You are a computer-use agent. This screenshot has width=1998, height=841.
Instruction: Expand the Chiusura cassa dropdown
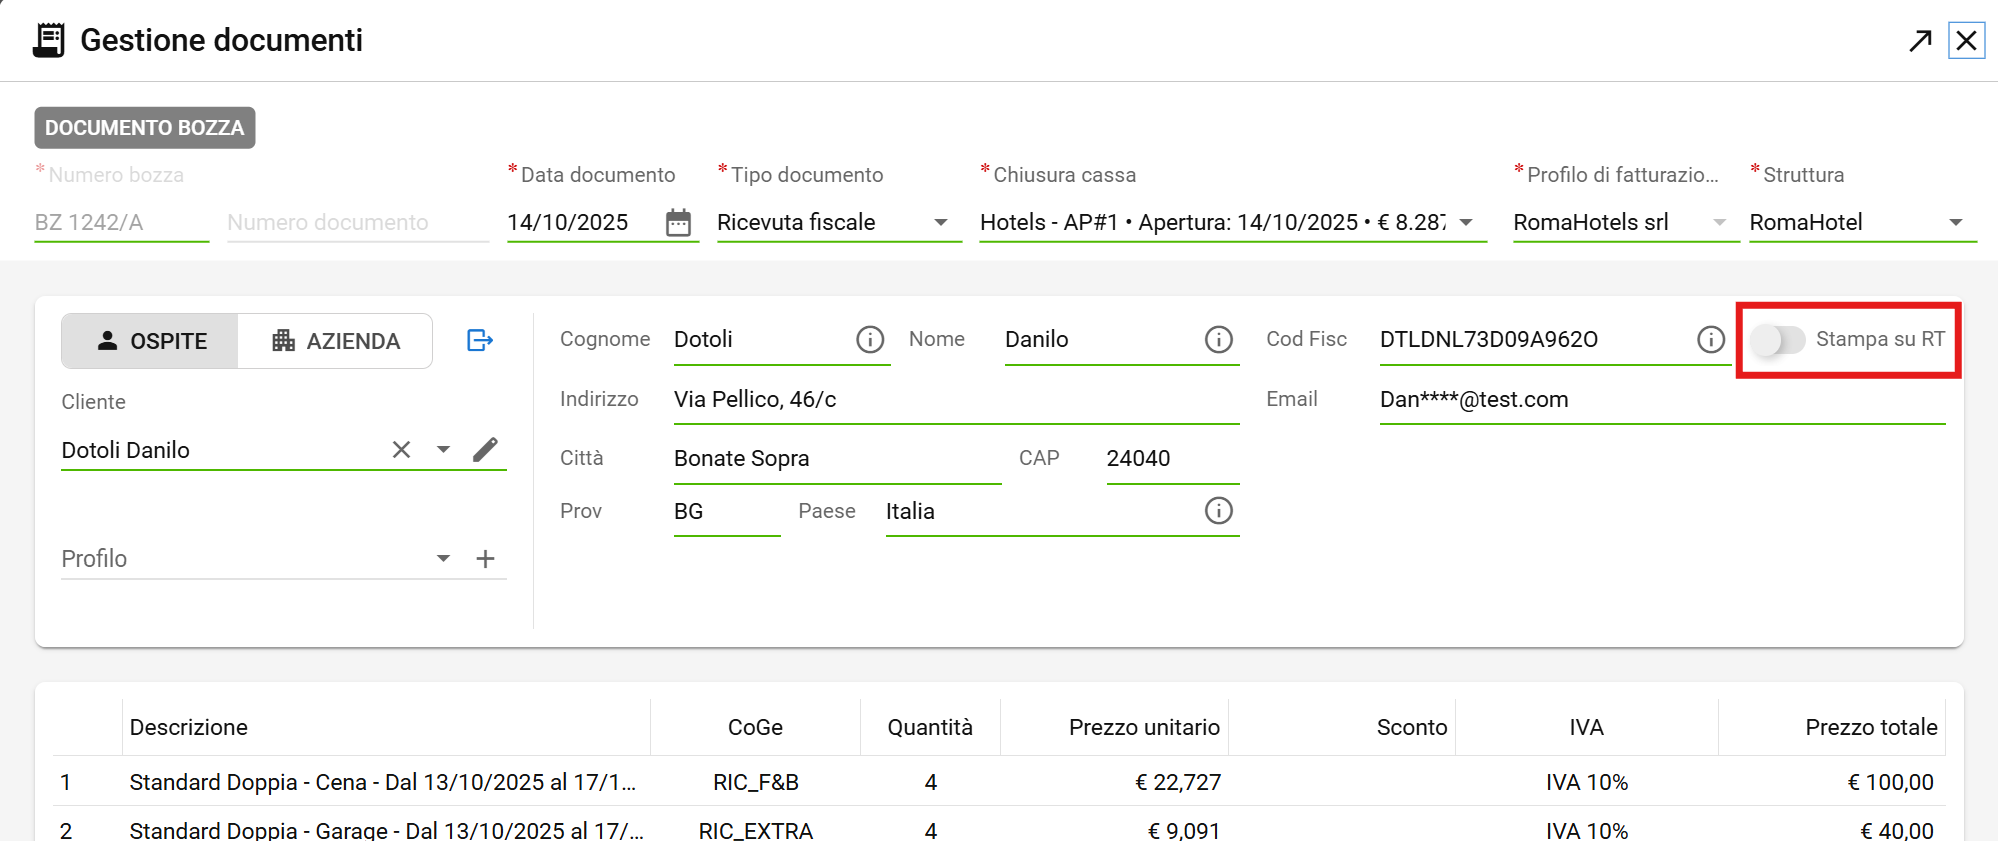click(x=1466, y=222)
